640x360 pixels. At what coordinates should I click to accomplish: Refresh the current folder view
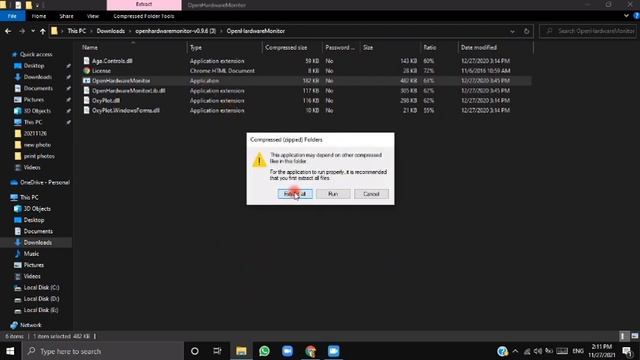527,31
